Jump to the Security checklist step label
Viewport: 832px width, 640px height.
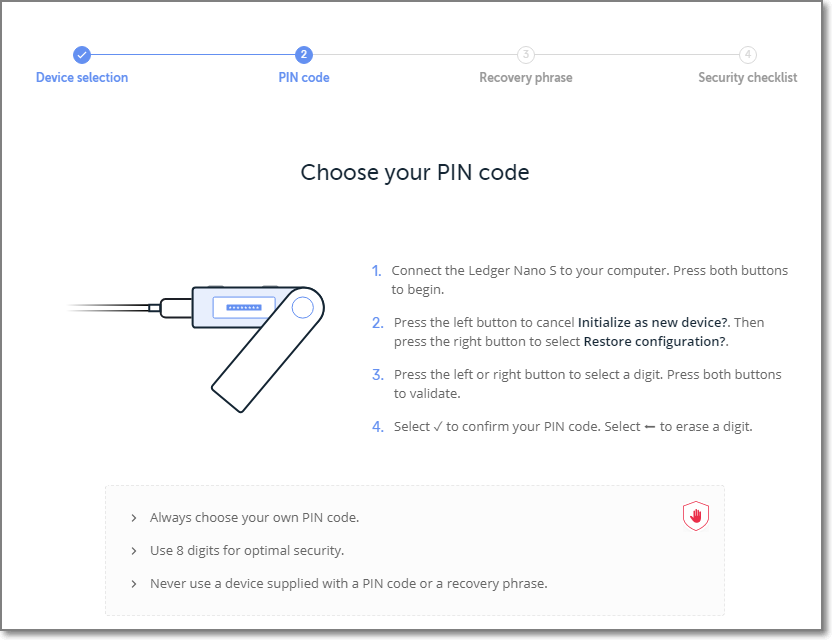tap(748, 77)
